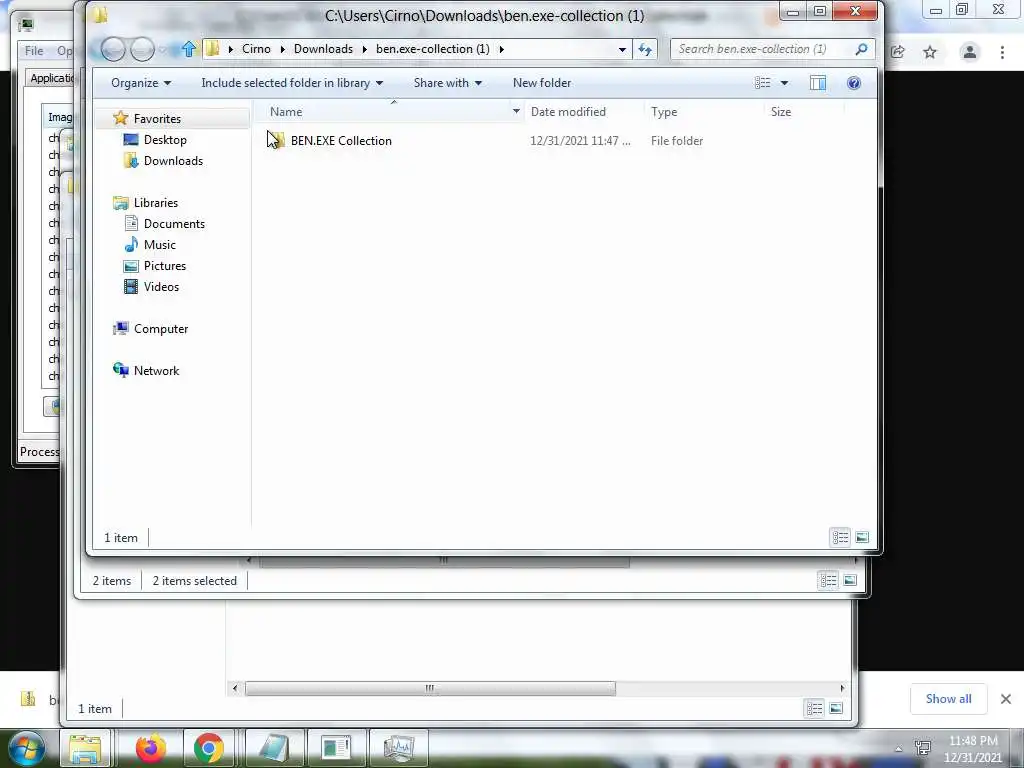Screen dimensions: 1024x768
Task: Open Task Manager taskbar icon
Action: click(x=399, y=748)
